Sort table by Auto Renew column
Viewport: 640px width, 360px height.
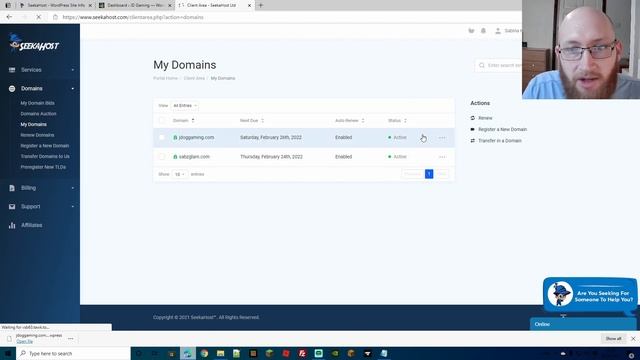(349, 120)
